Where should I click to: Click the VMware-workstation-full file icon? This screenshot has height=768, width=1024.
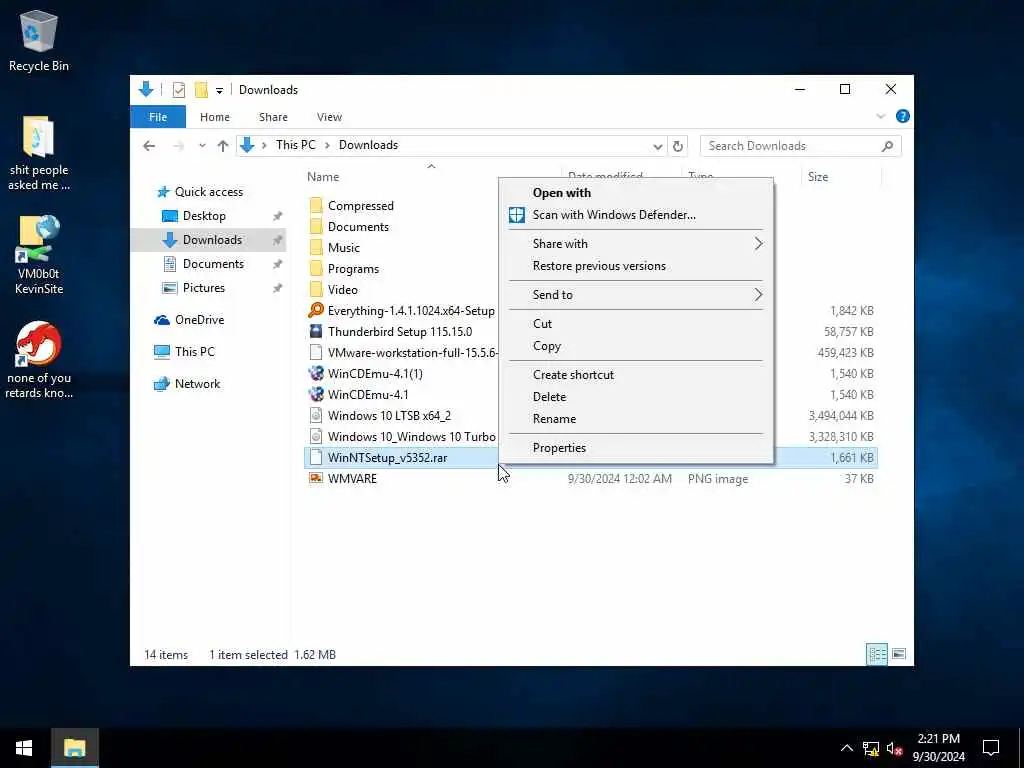(x=316, y=352)
